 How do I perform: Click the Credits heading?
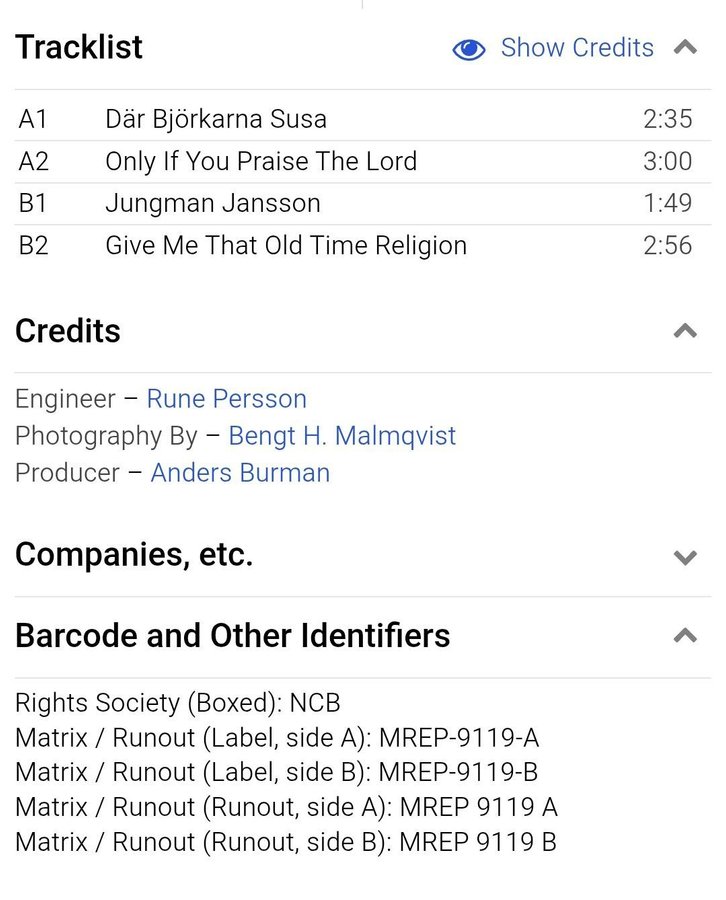point(68,331)
